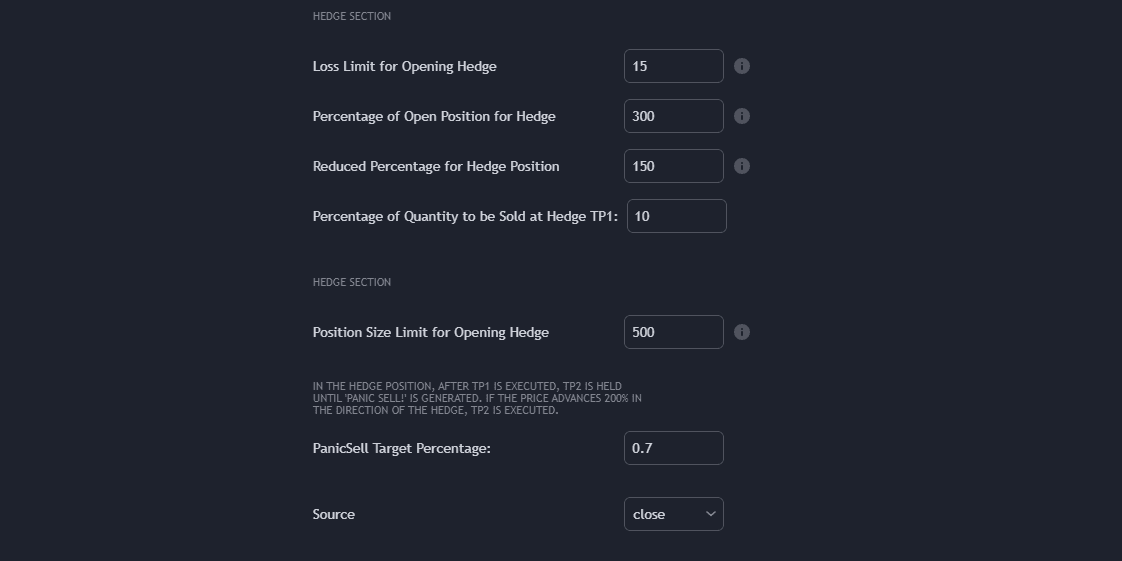
Task: Click the Loss Limit for Opening Hedge label
Action: [x=404, y=66]
